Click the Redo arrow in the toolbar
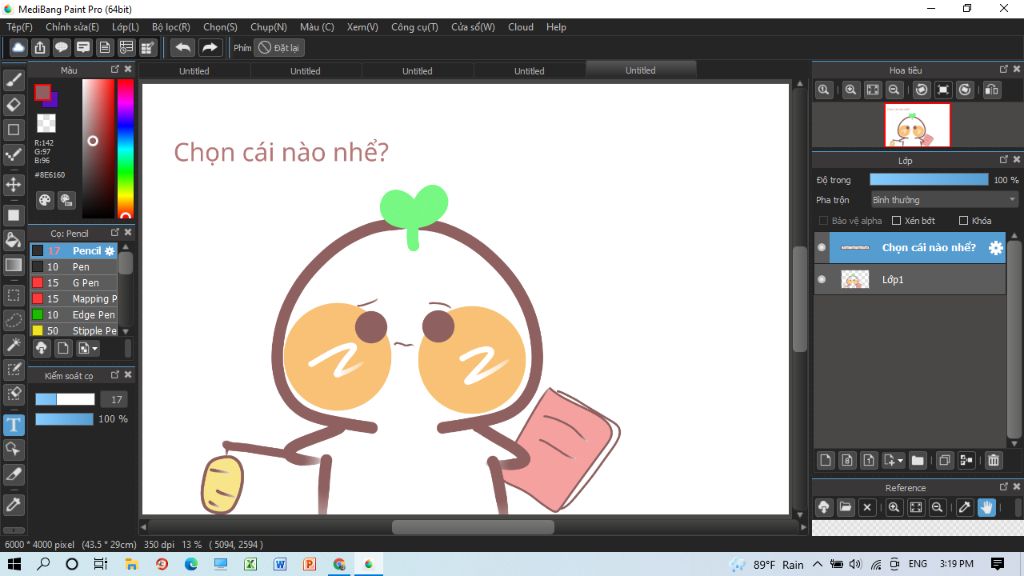 pos(210,48)
